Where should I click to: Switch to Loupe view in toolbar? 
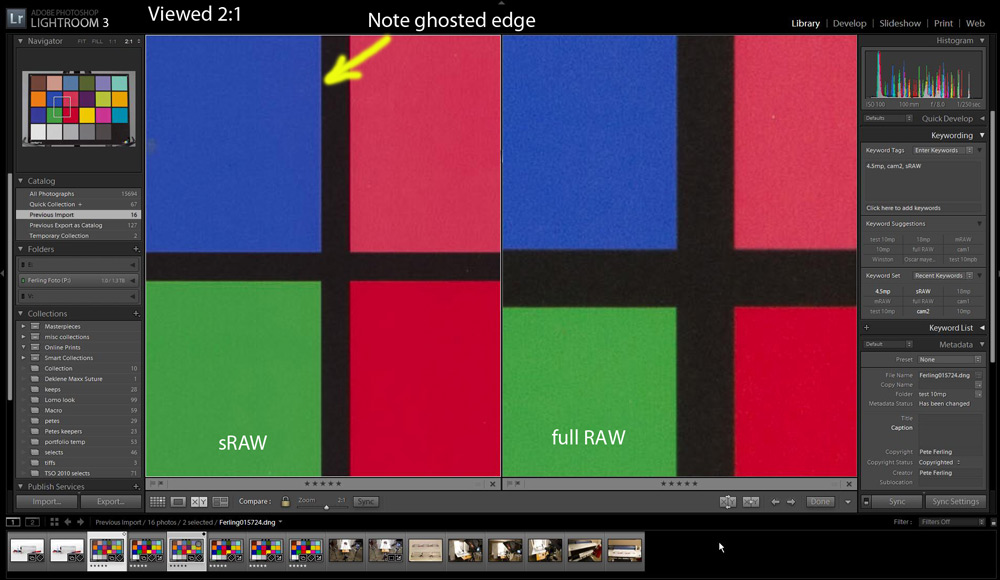(178, 501)
